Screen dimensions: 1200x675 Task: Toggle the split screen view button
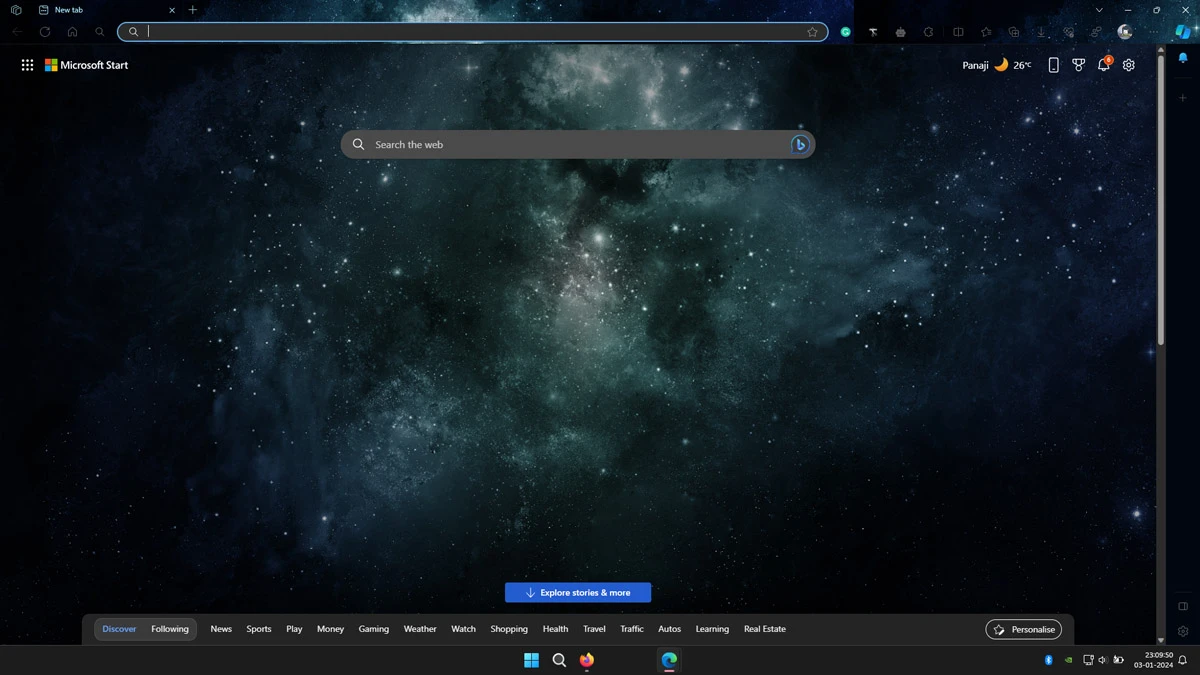pos(958,32)
